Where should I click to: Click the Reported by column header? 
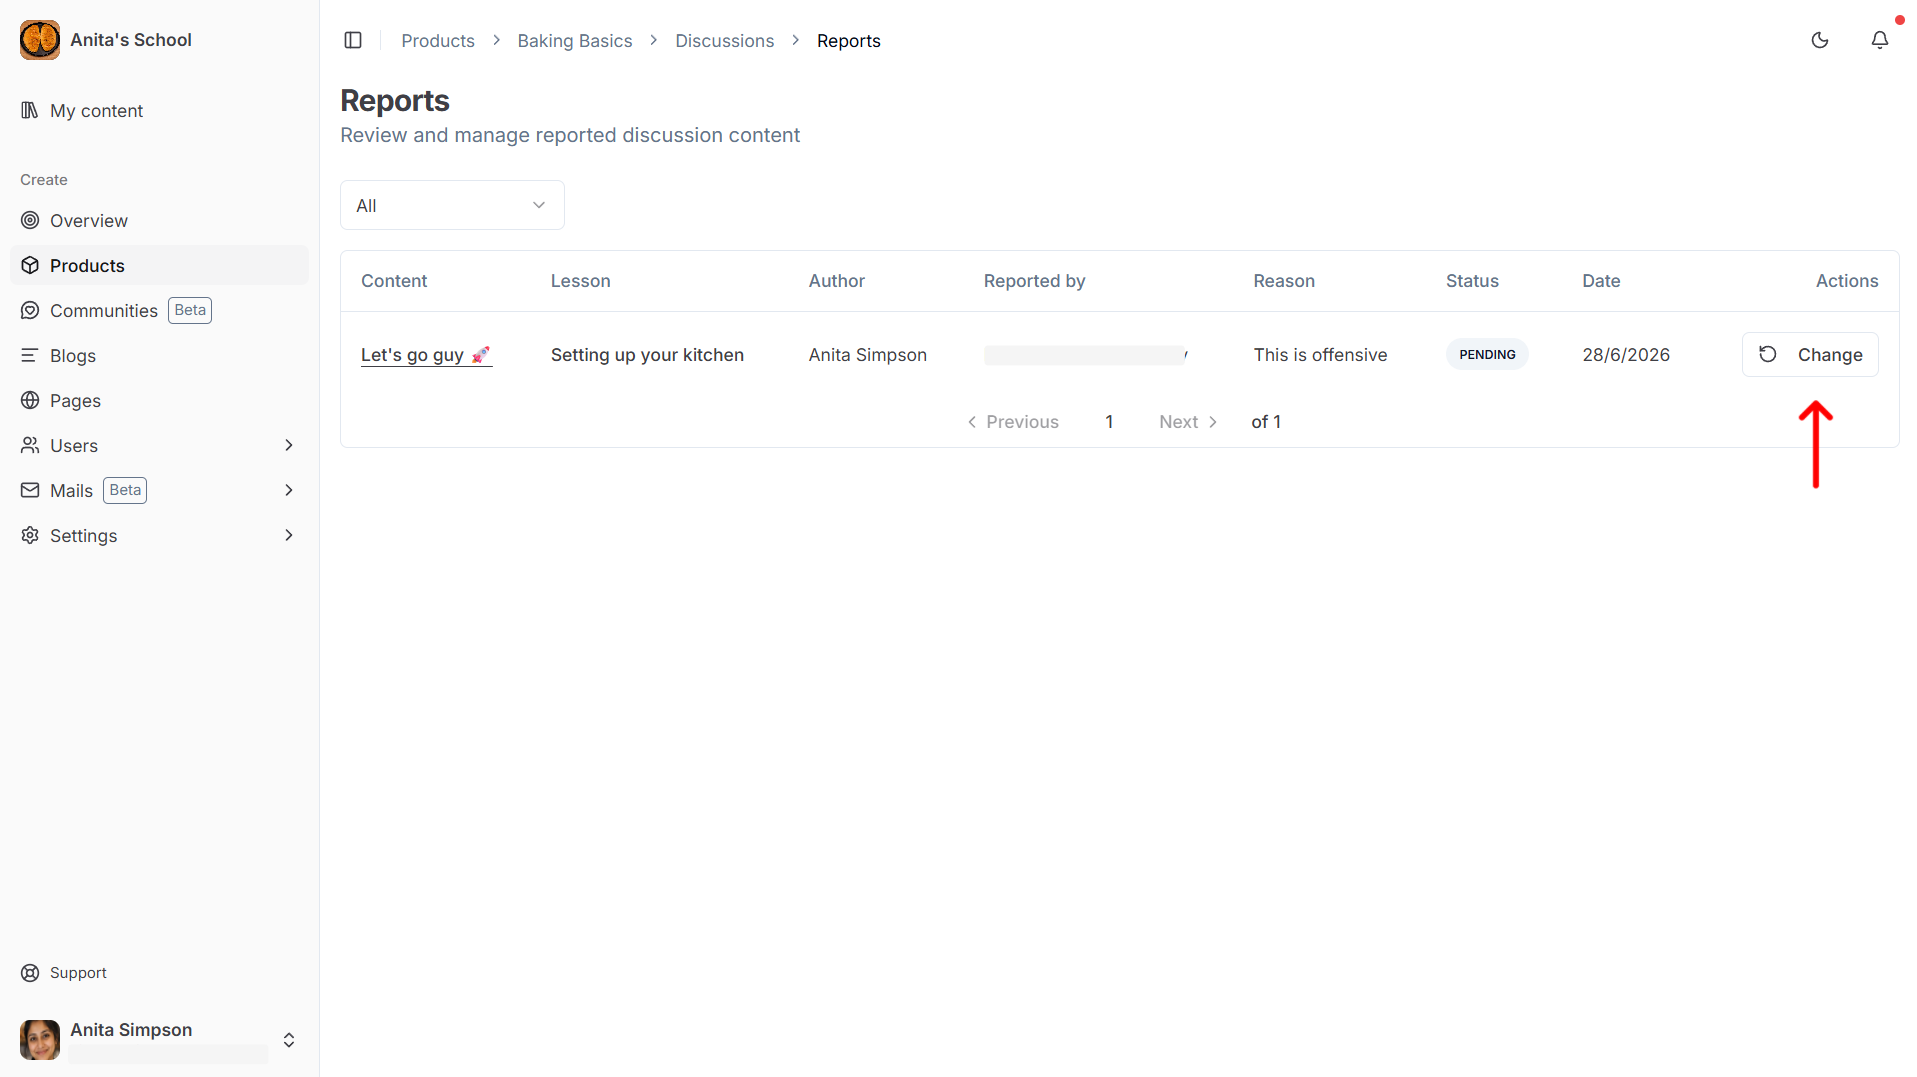(x=1034, y=281)
